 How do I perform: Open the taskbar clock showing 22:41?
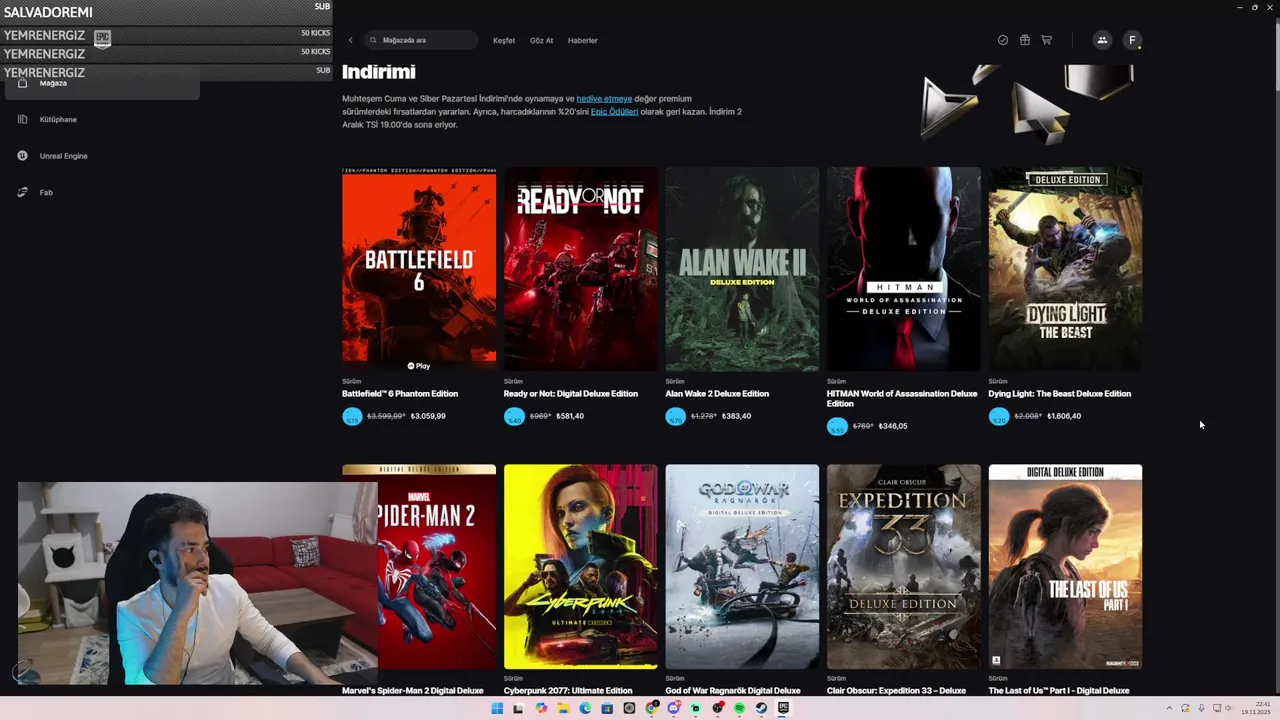coord(1257,708)
